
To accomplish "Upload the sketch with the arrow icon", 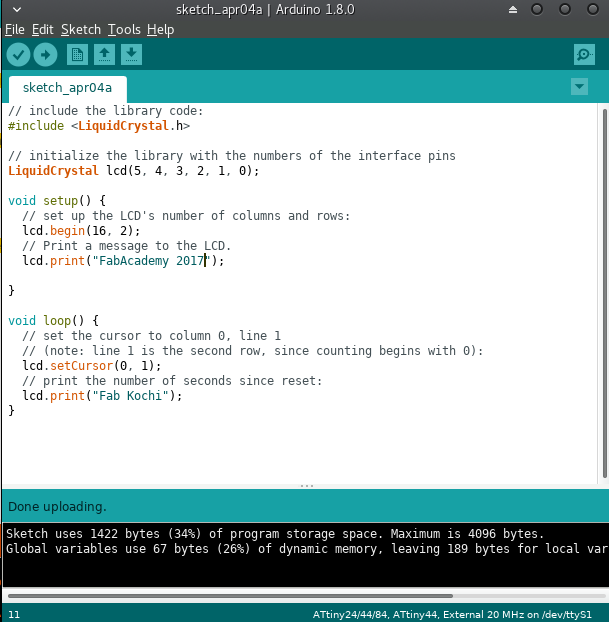I will [x=45, y=54].
